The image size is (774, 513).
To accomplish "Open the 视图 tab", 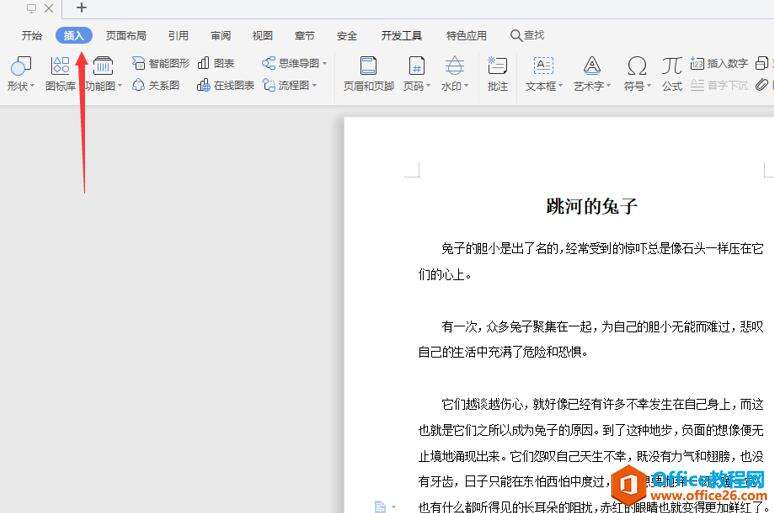I will click(x=262, y=36).
